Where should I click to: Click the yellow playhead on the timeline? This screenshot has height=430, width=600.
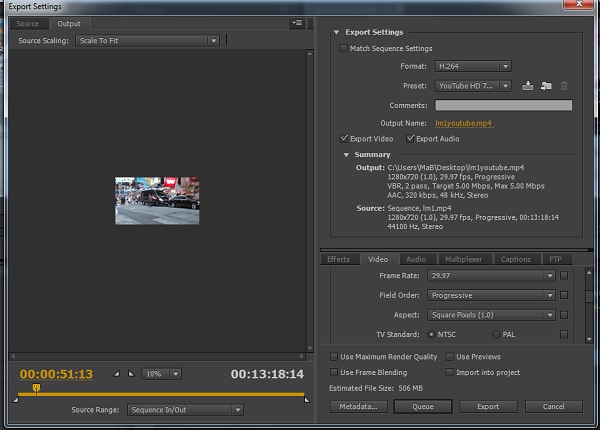click(37, 387)
